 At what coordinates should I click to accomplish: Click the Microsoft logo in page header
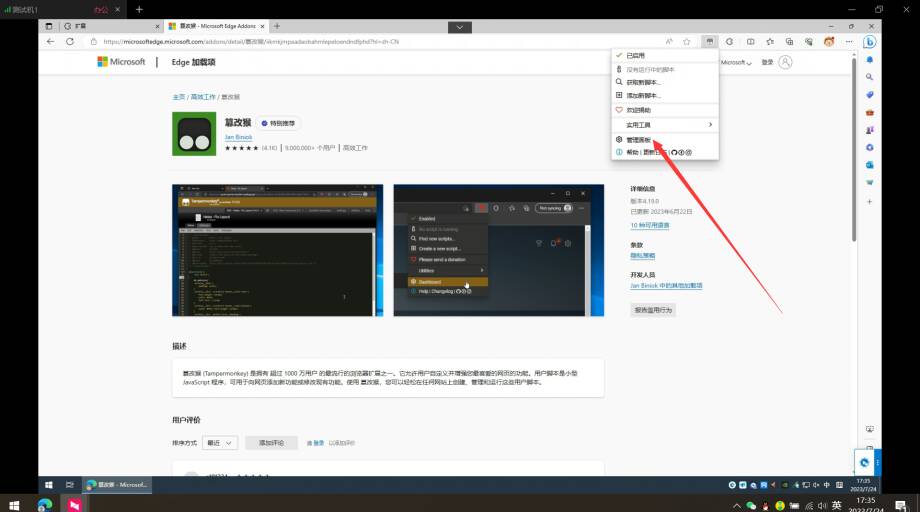[x=121, y=62]
